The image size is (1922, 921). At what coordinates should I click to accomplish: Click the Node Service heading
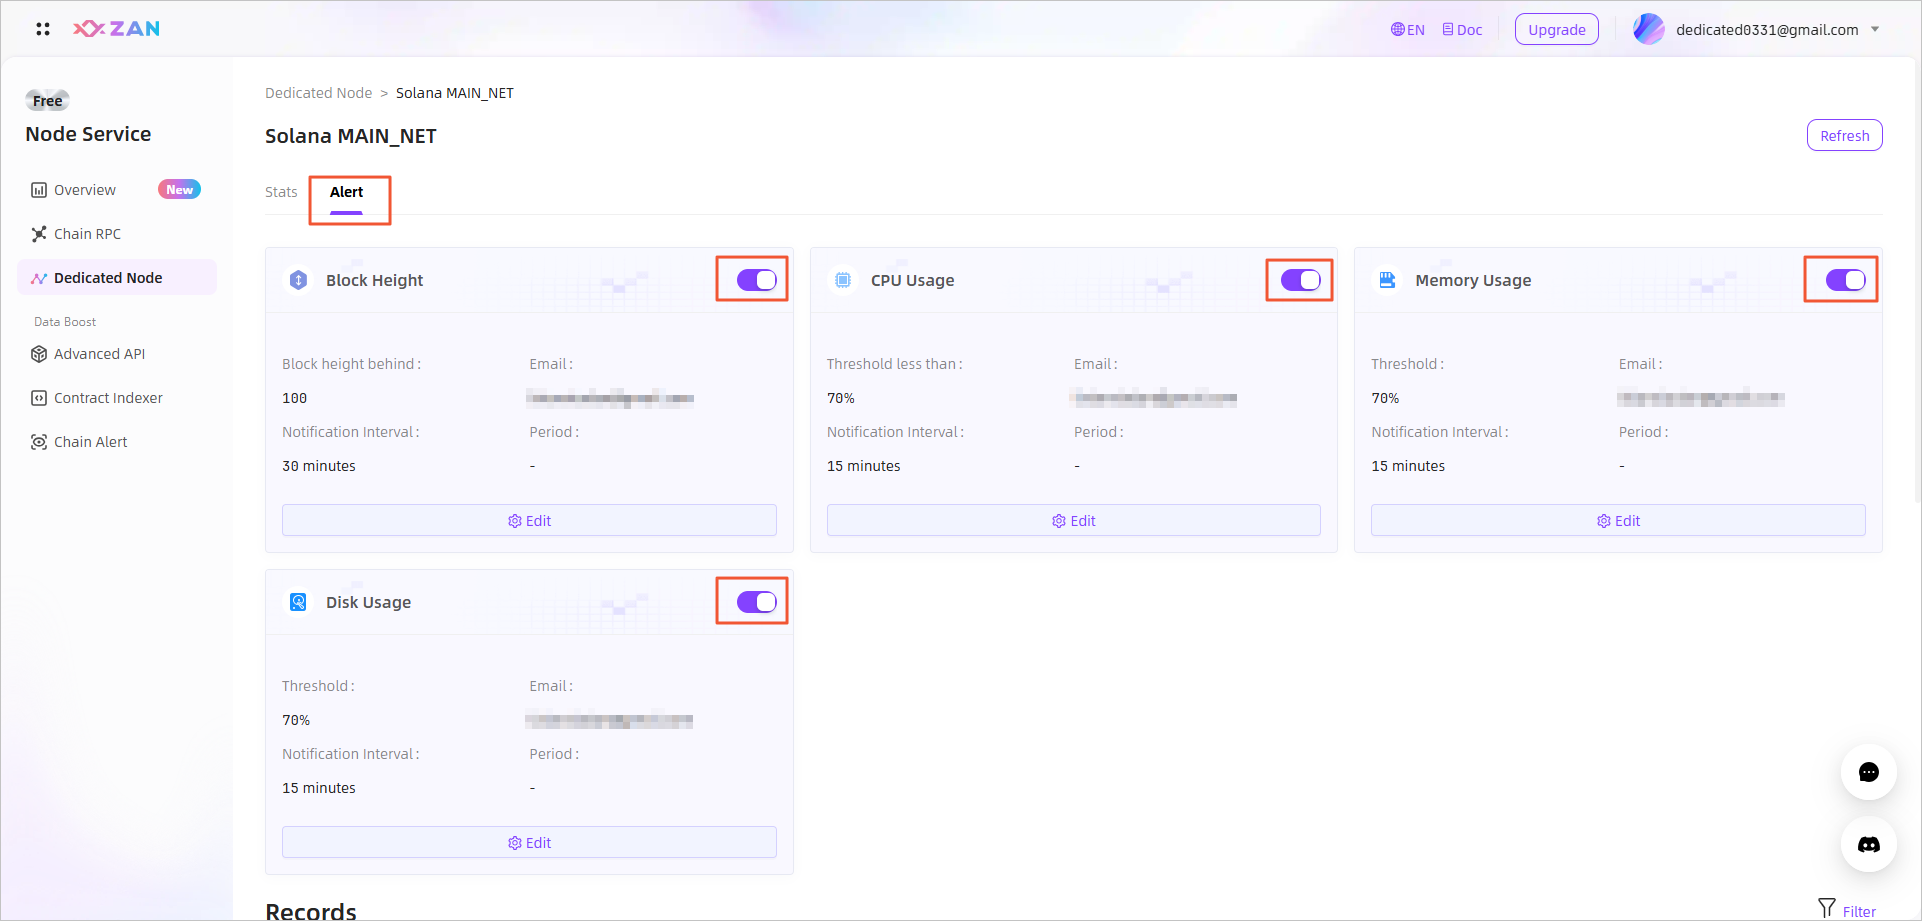point(88,134)
